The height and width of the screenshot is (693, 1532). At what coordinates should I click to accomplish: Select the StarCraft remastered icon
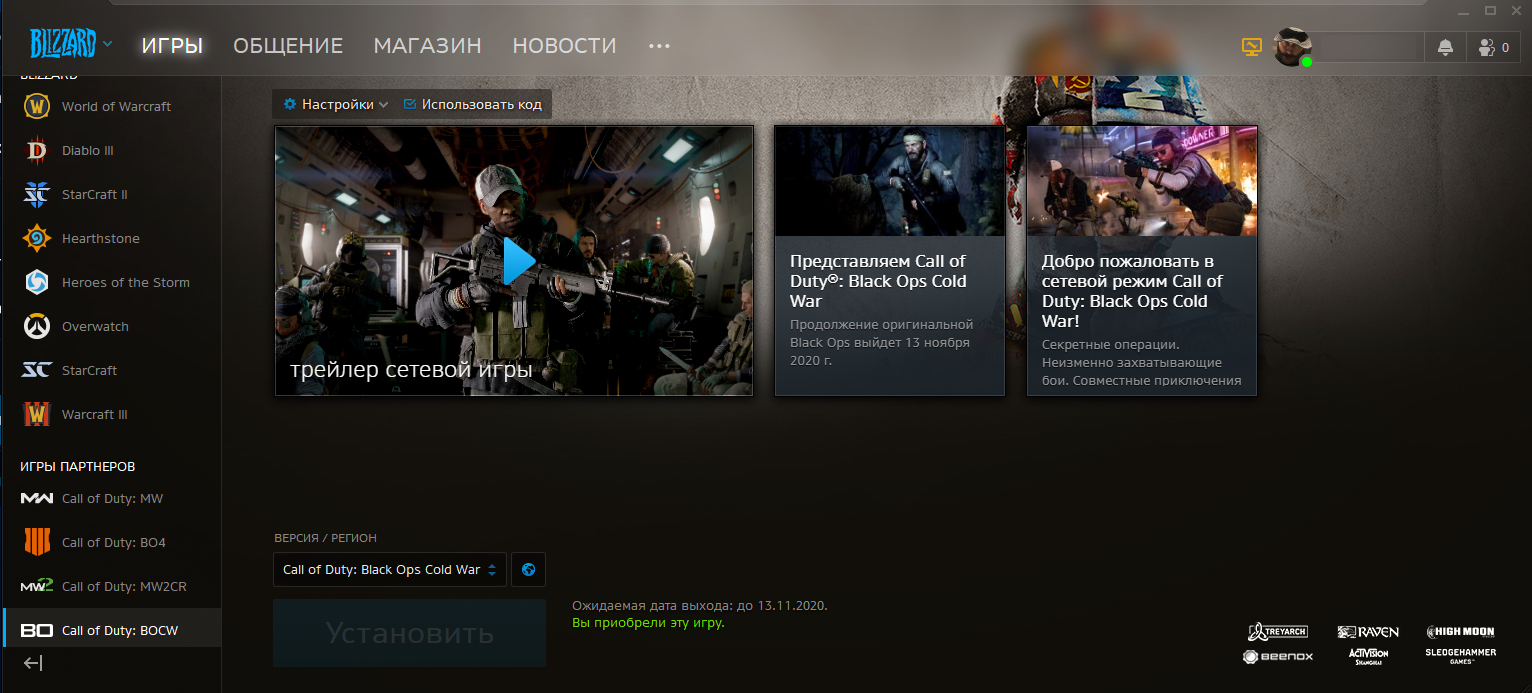[37, 370]
